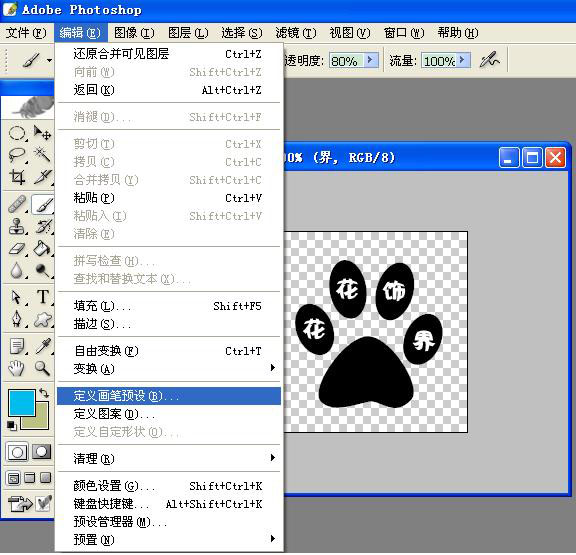Click the cyan foreground color swatch

(x=21, y=403)
